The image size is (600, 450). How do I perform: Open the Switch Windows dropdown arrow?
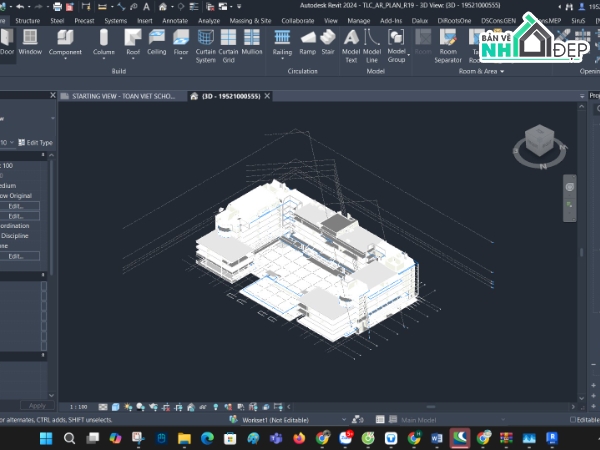pyautogui.click(x=231, y=7)
